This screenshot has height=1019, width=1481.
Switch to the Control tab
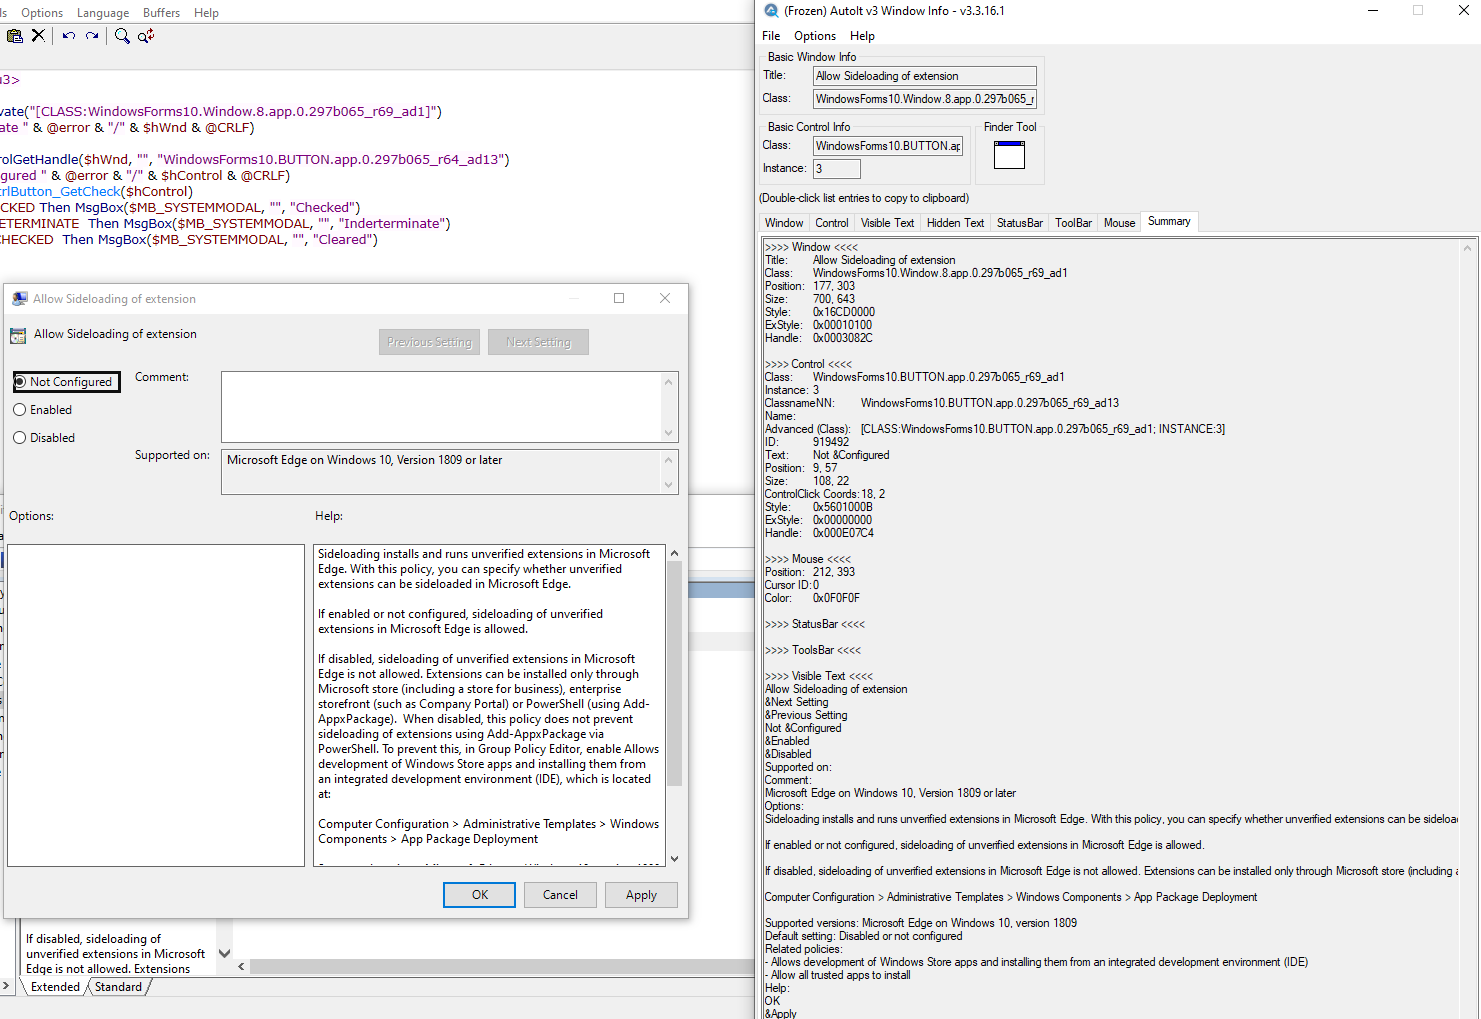point(832,223)
